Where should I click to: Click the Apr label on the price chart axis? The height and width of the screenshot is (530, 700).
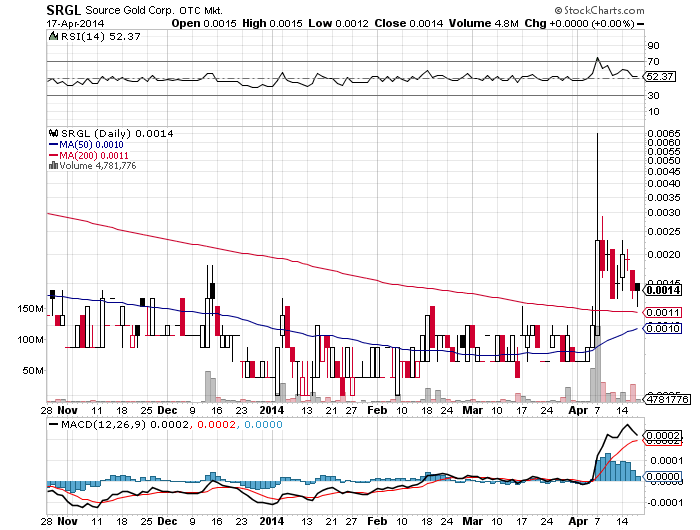click(579, 410)
